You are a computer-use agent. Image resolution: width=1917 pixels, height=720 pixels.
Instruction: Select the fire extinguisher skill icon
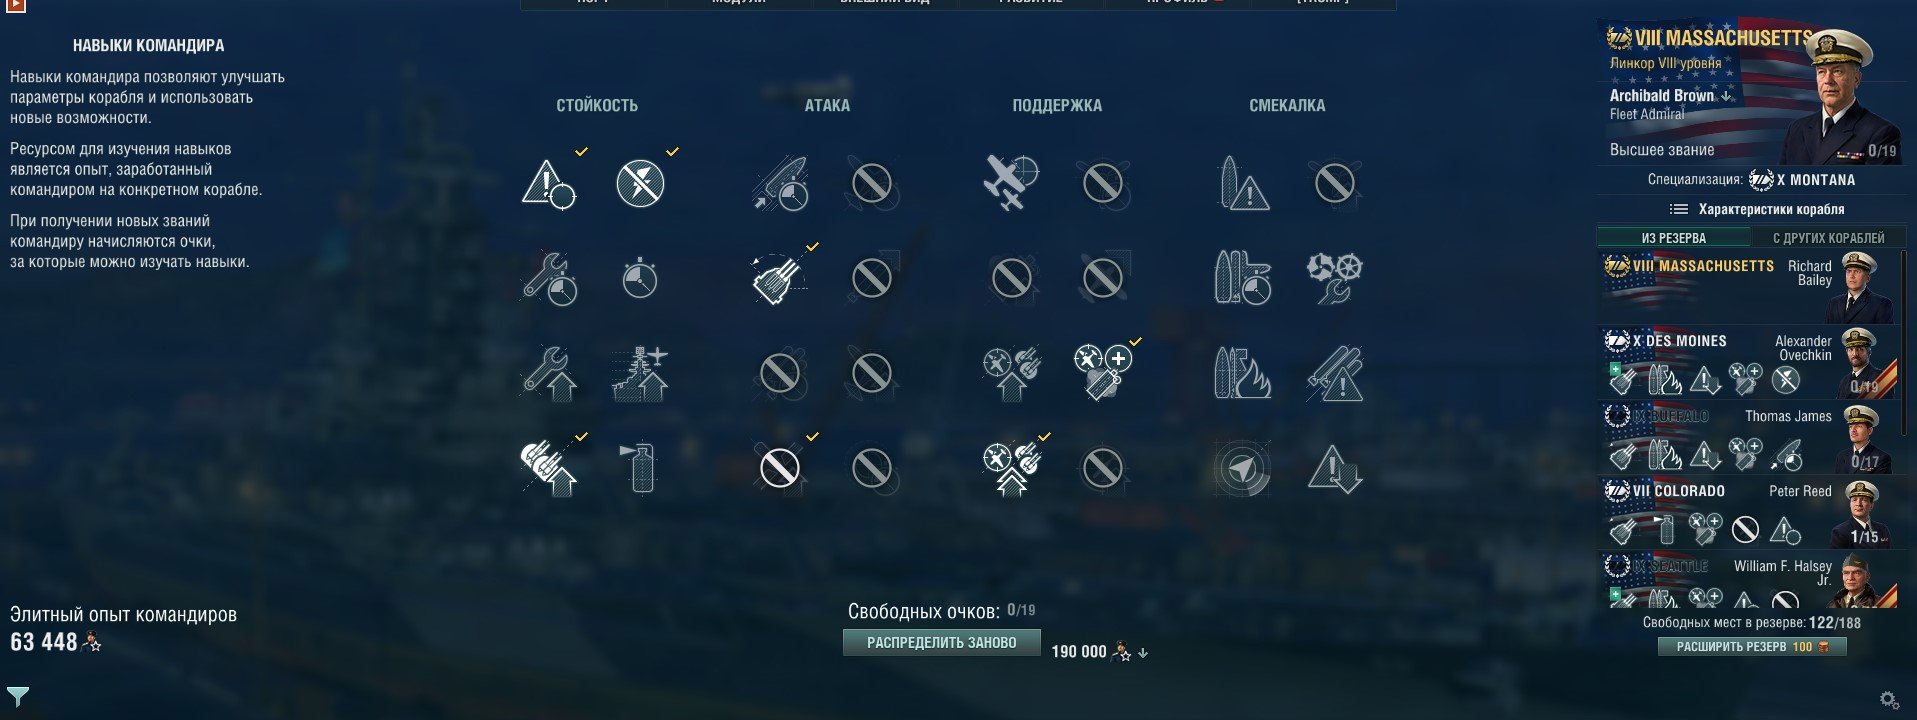[640, 468]
